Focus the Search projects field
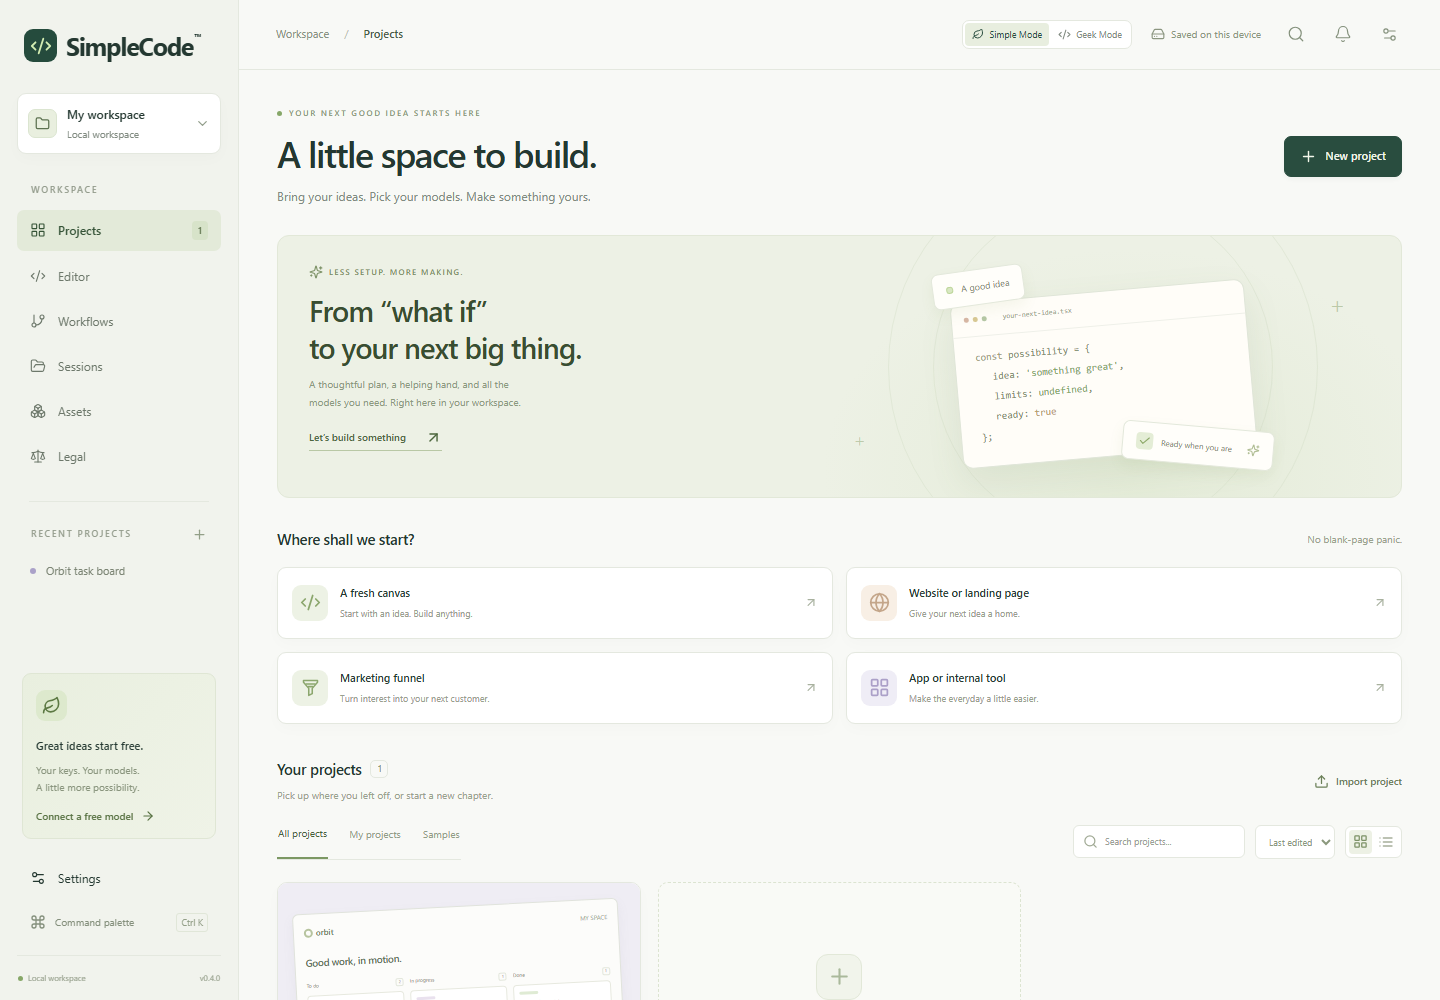This screenshot has width=1440, height=1000. click(x=1159, y=842)
